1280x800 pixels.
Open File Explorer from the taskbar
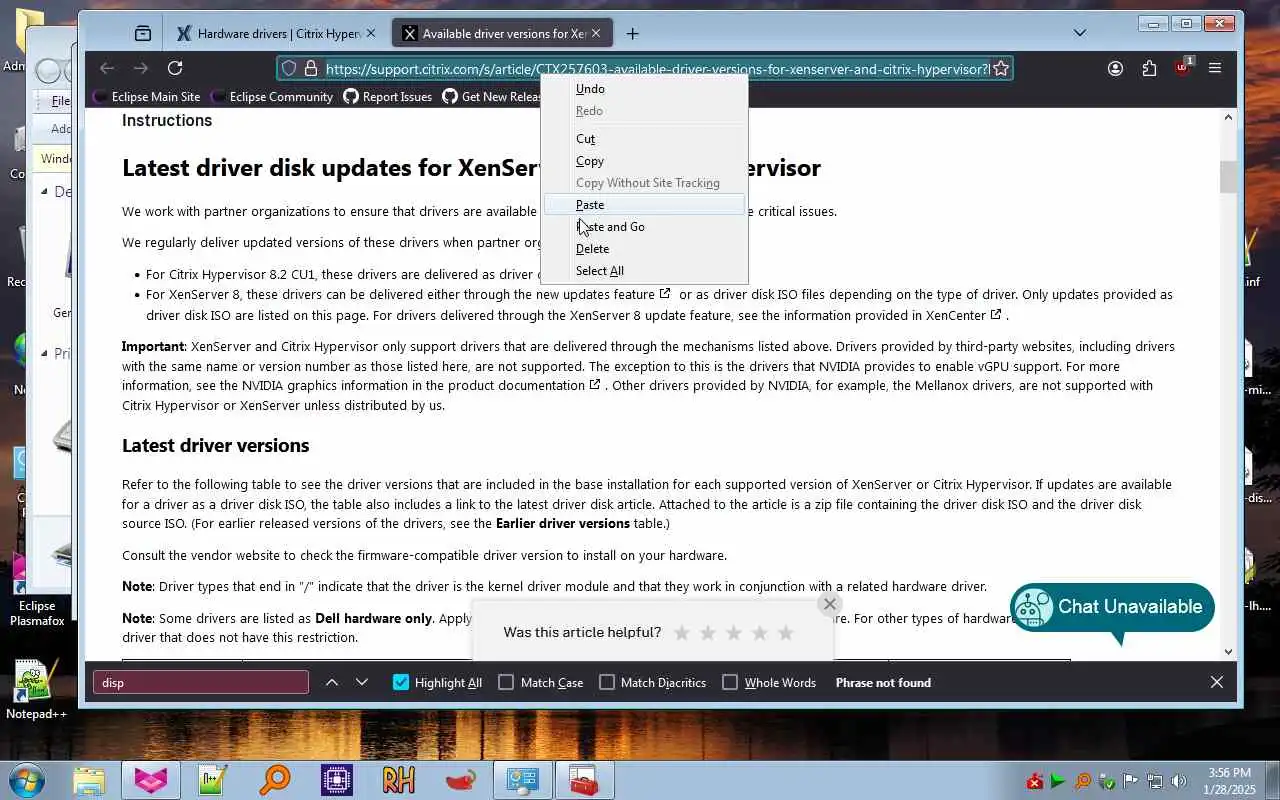pyautogui.click(x=89, y=780)
